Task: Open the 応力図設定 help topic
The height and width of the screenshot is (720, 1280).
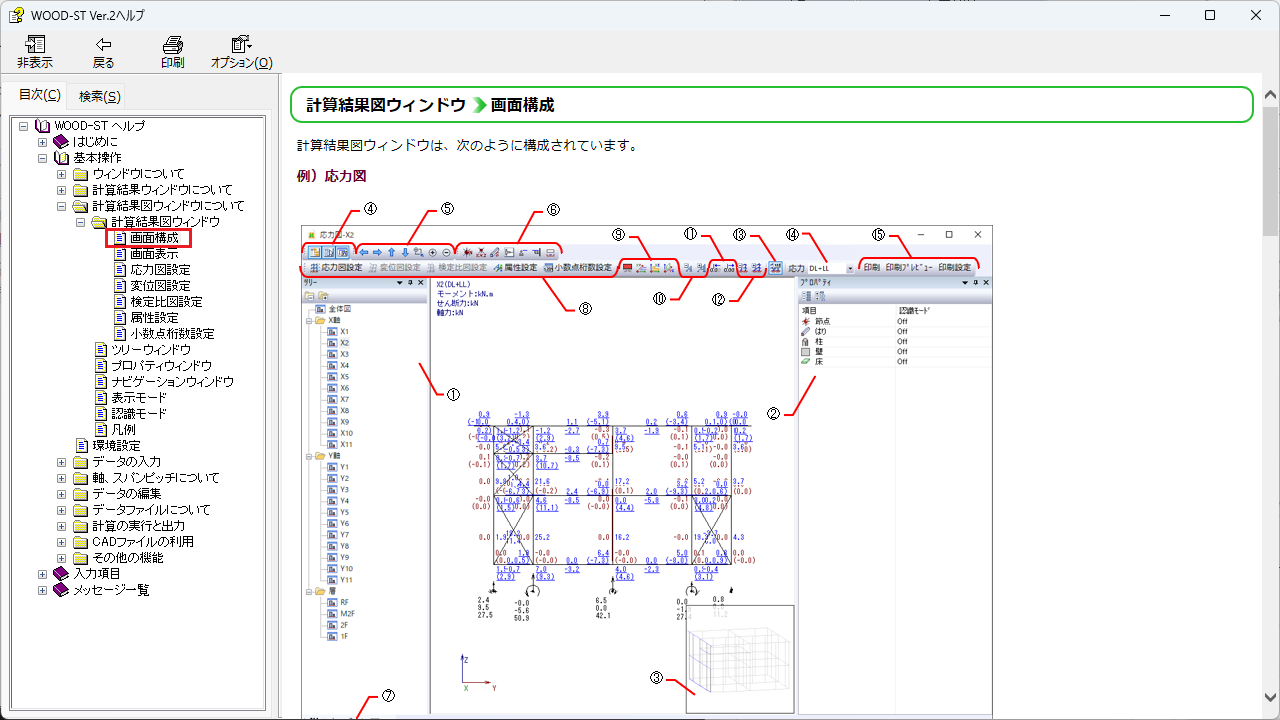Action: click(x=160, y=270)
